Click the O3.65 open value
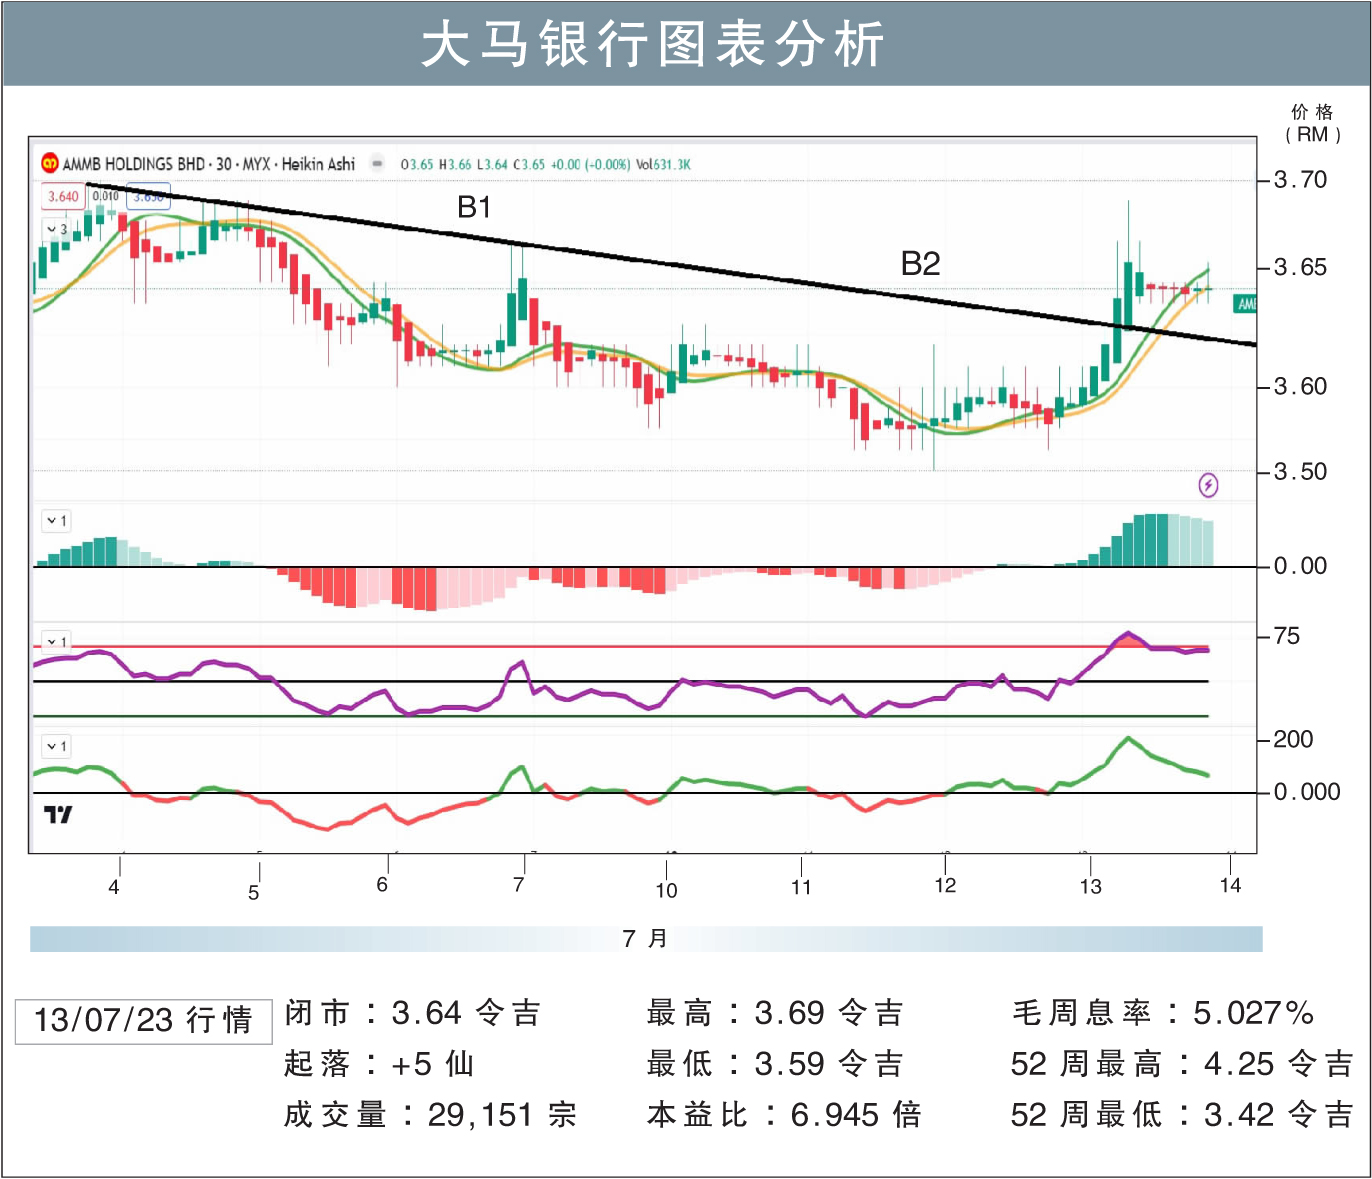1372x1179 pixels. tap(417, 164)
